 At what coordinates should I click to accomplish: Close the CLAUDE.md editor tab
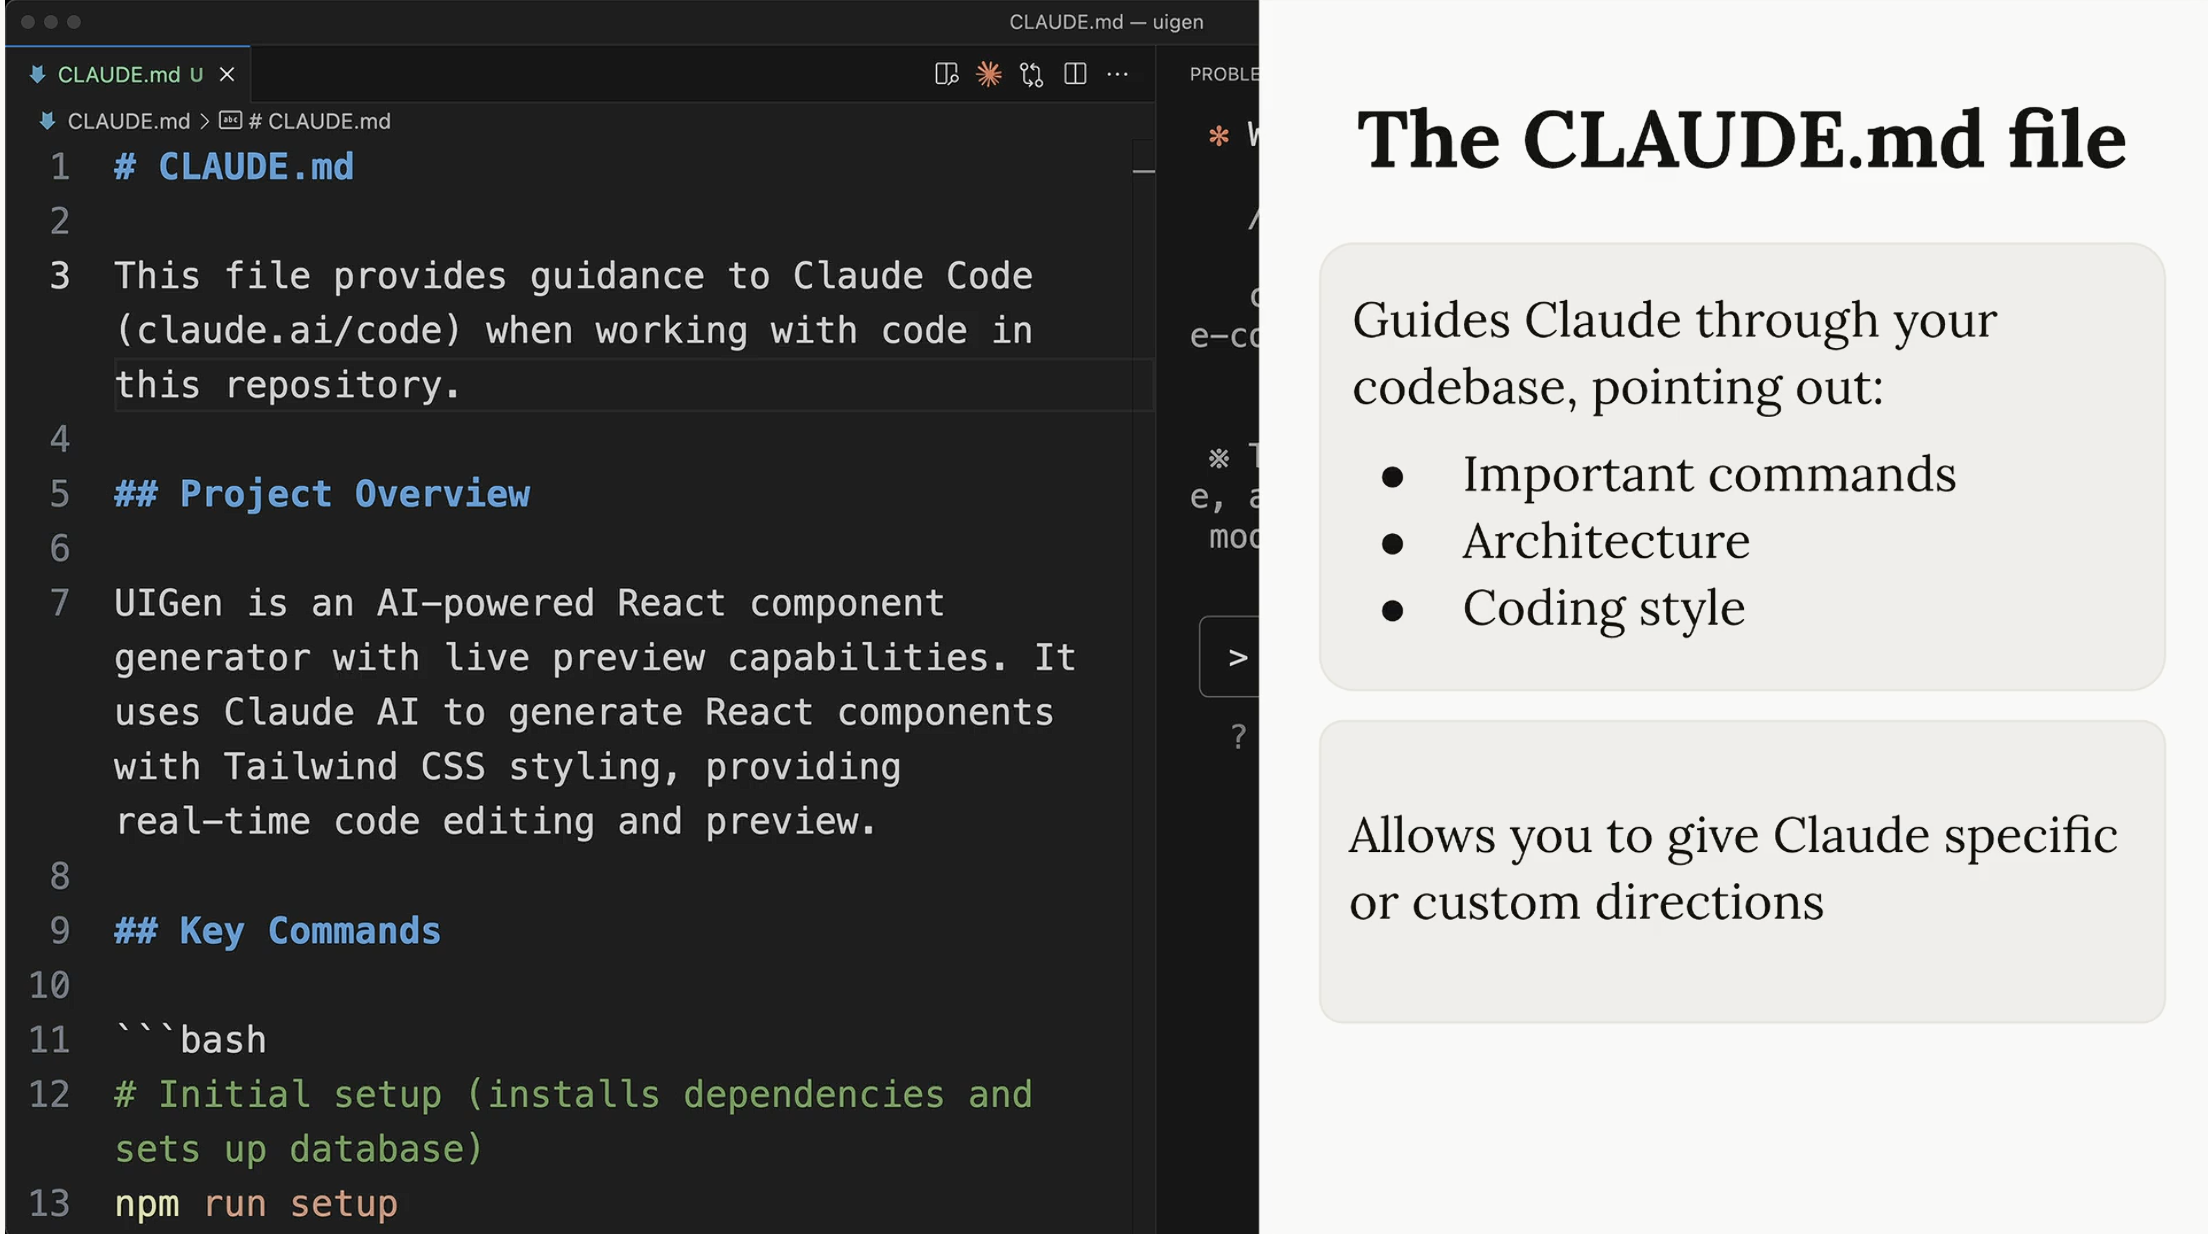click(227, 75)
